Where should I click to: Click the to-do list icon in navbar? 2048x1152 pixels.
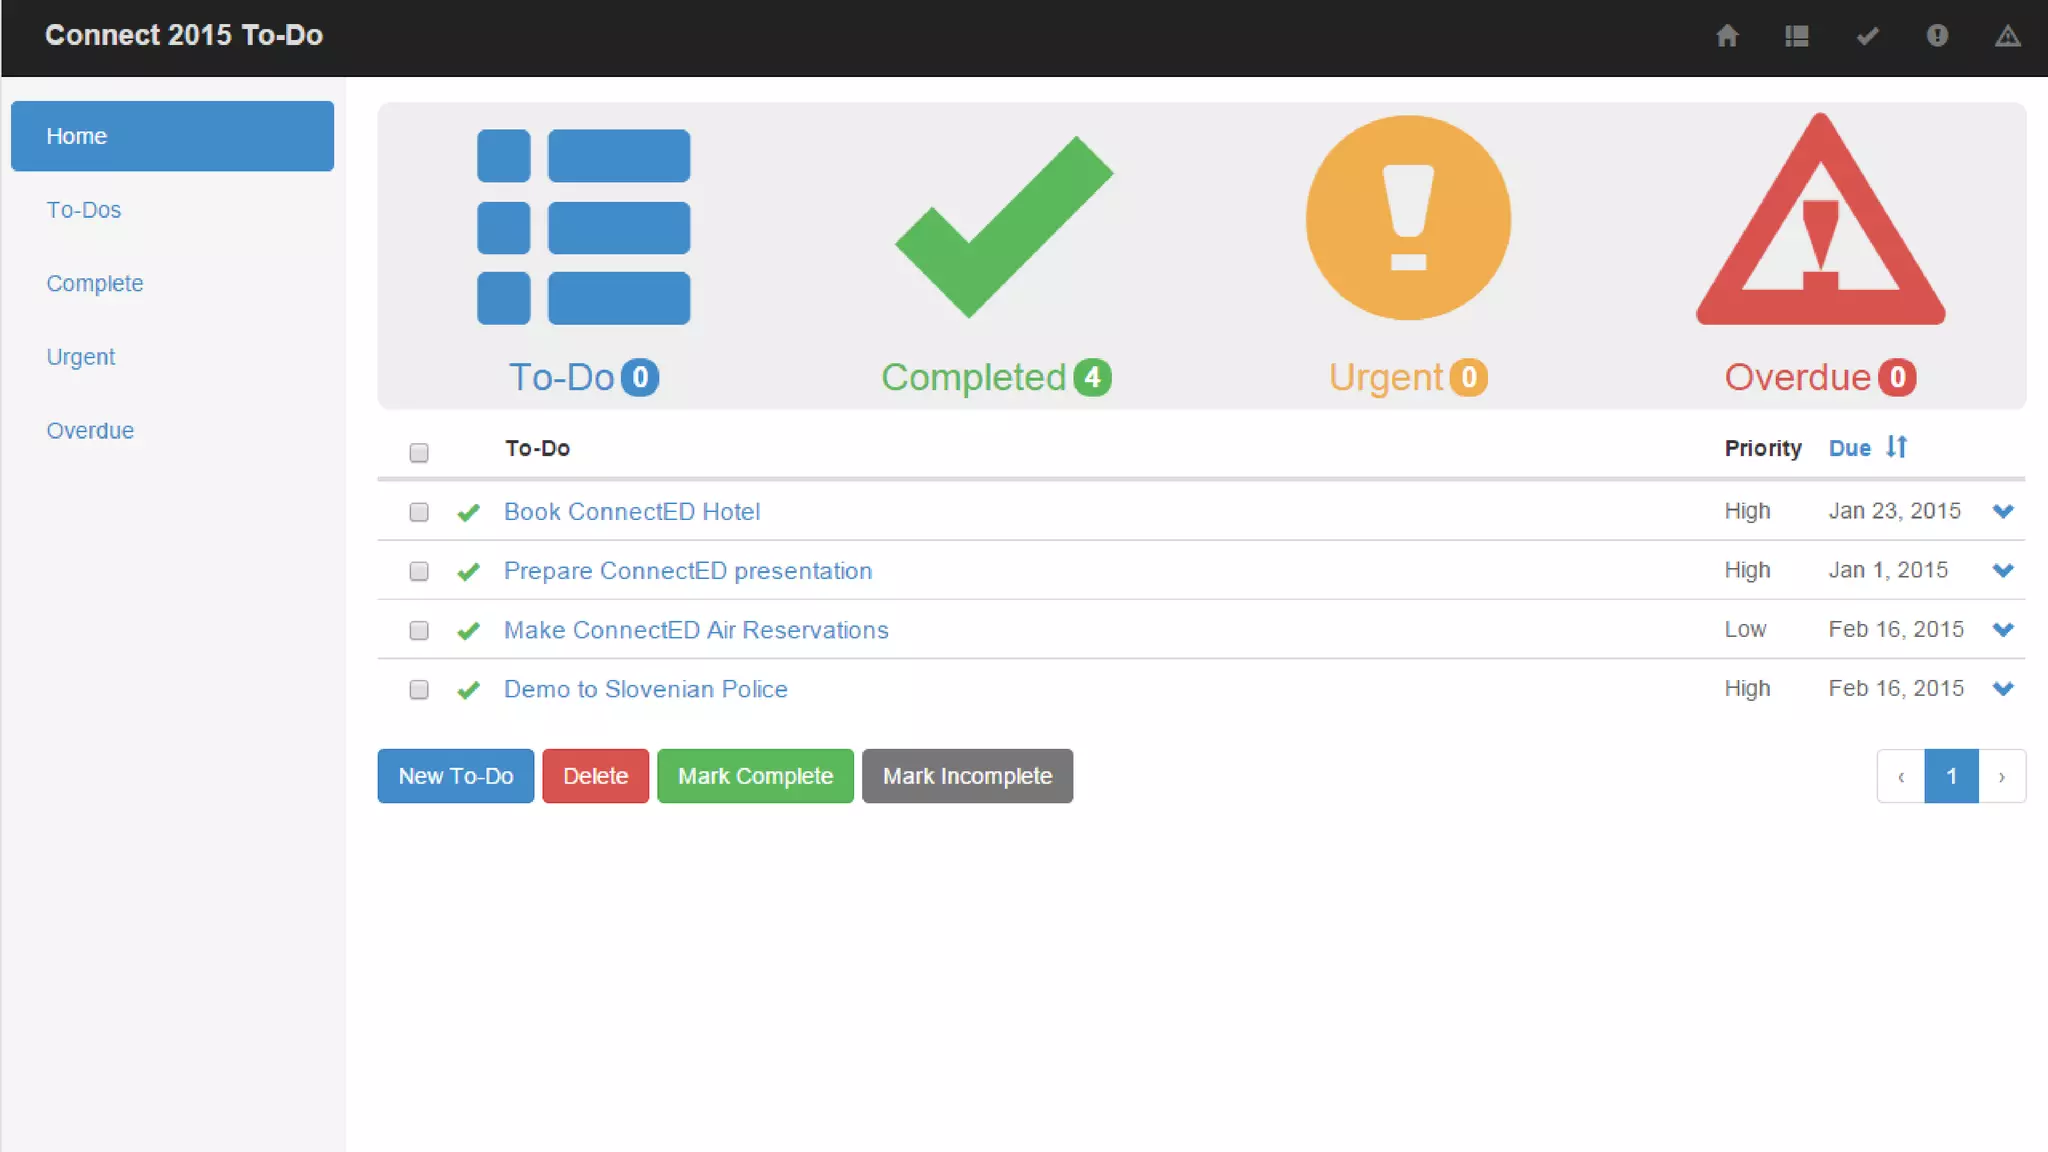click(x=1797, y=36)
